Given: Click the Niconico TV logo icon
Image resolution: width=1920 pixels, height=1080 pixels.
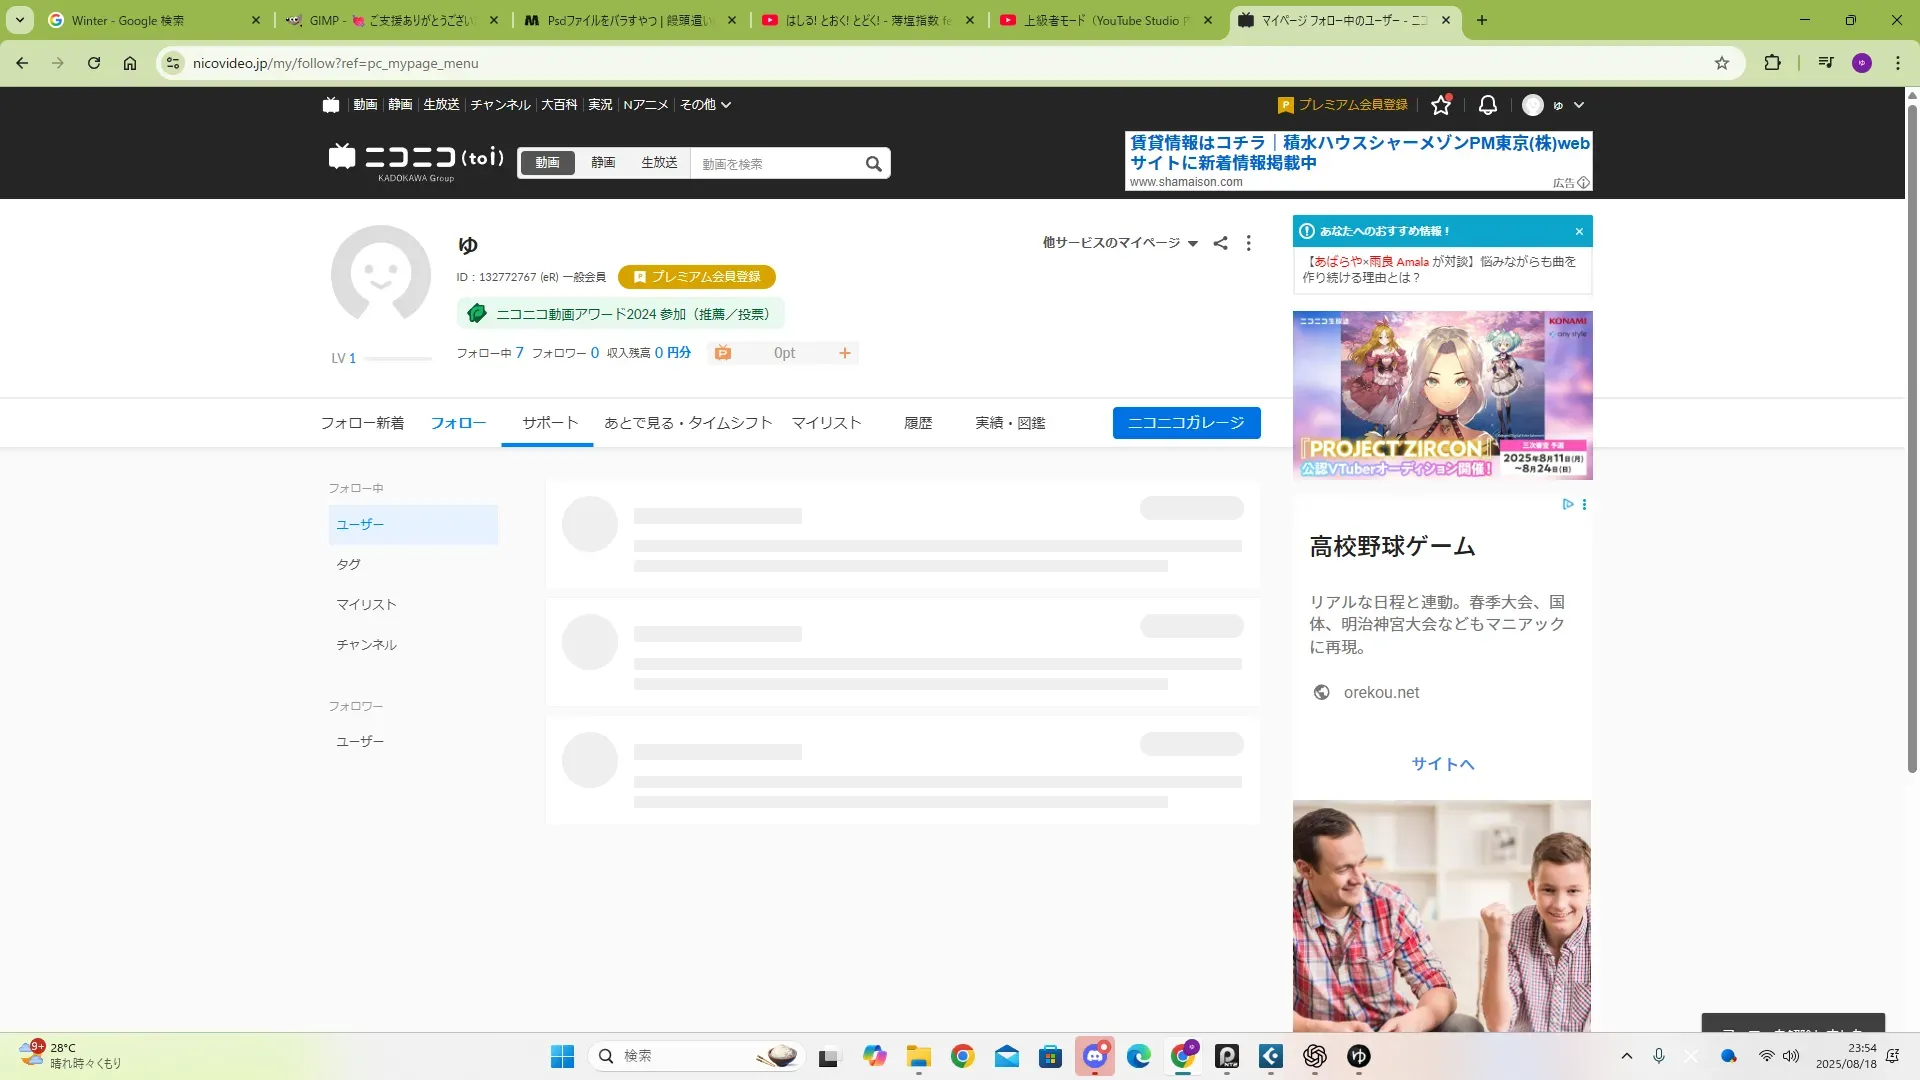Looking at the screenshot, I should click(331, 105).
